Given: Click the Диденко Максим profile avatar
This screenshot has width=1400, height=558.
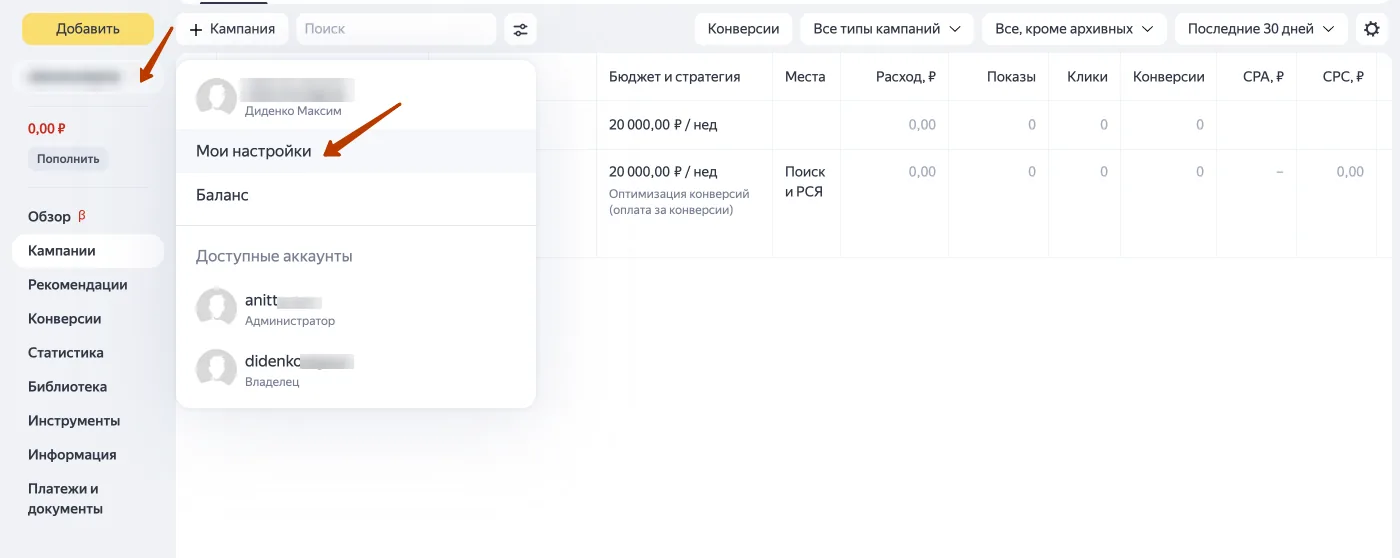Looking at the screenshot, I should click(x=216, y=98).
